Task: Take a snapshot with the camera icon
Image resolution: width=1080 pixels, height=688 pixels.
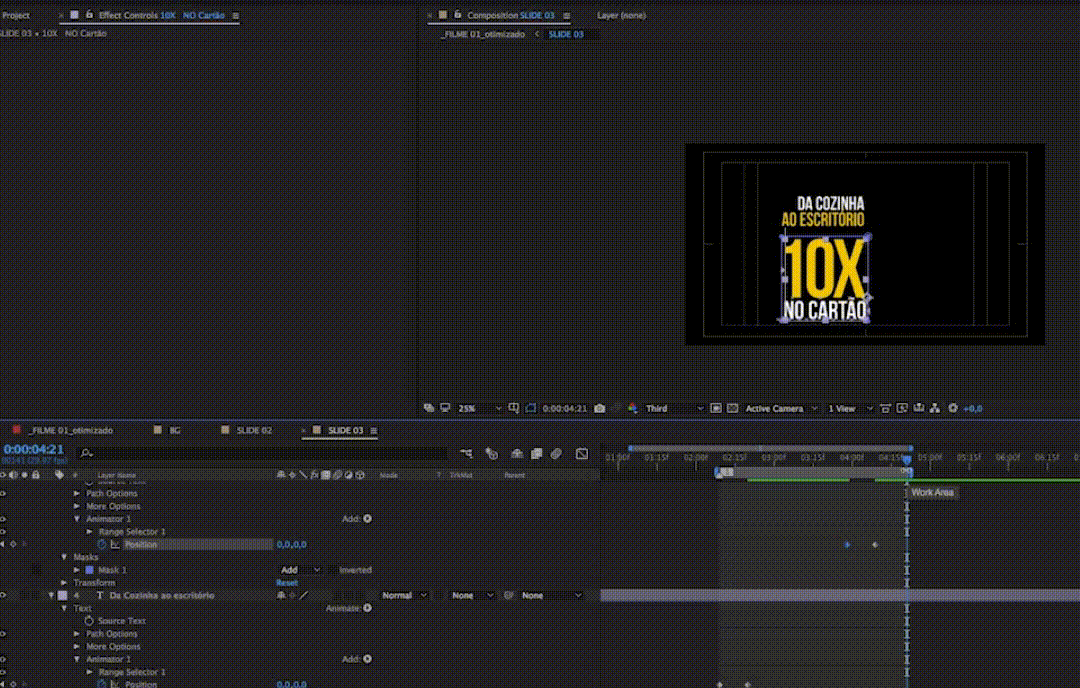Action: (x=599, y=408)
